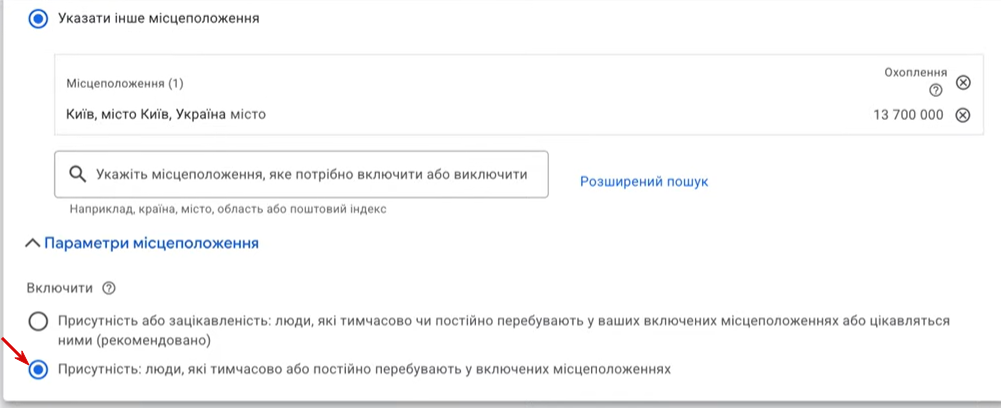Screen dimensions: 1001x408
Task: Click the magnifier icon in the location search
Action: (x=77, y=174)
